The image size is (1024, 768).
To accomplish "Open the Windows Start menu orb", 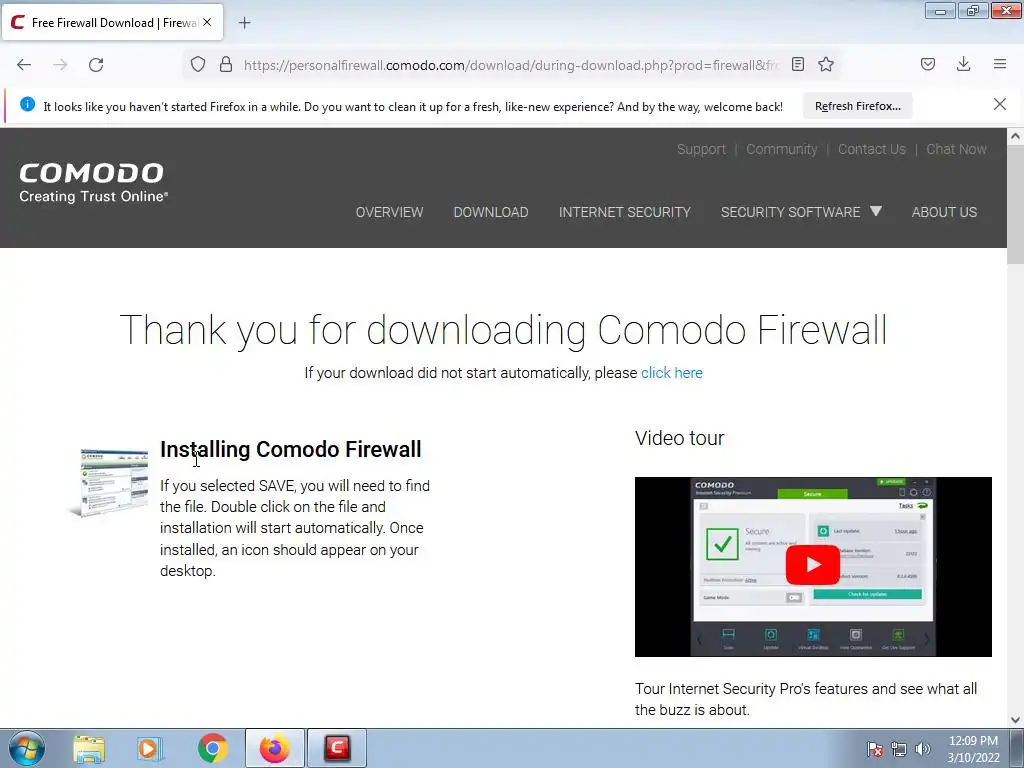I will [27, 748].
